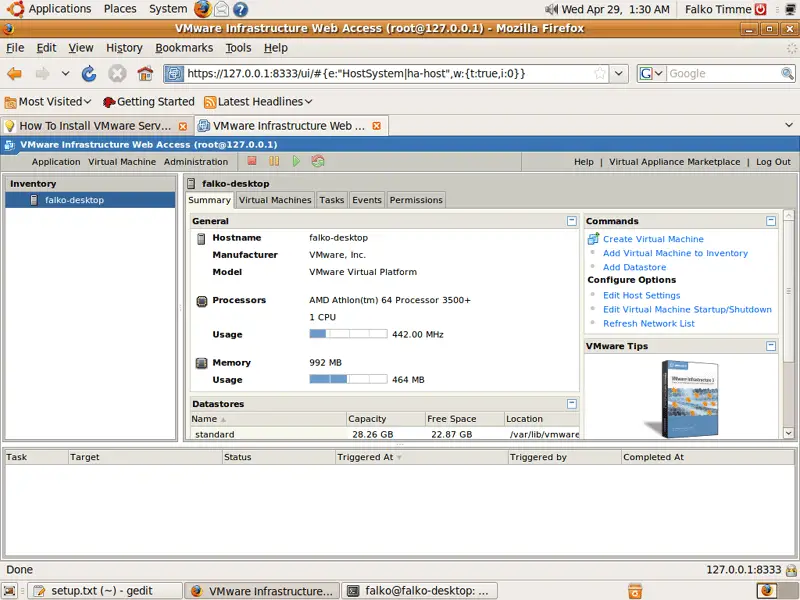
Task: Collapse the Datastores panel
Action: [571, 404]
